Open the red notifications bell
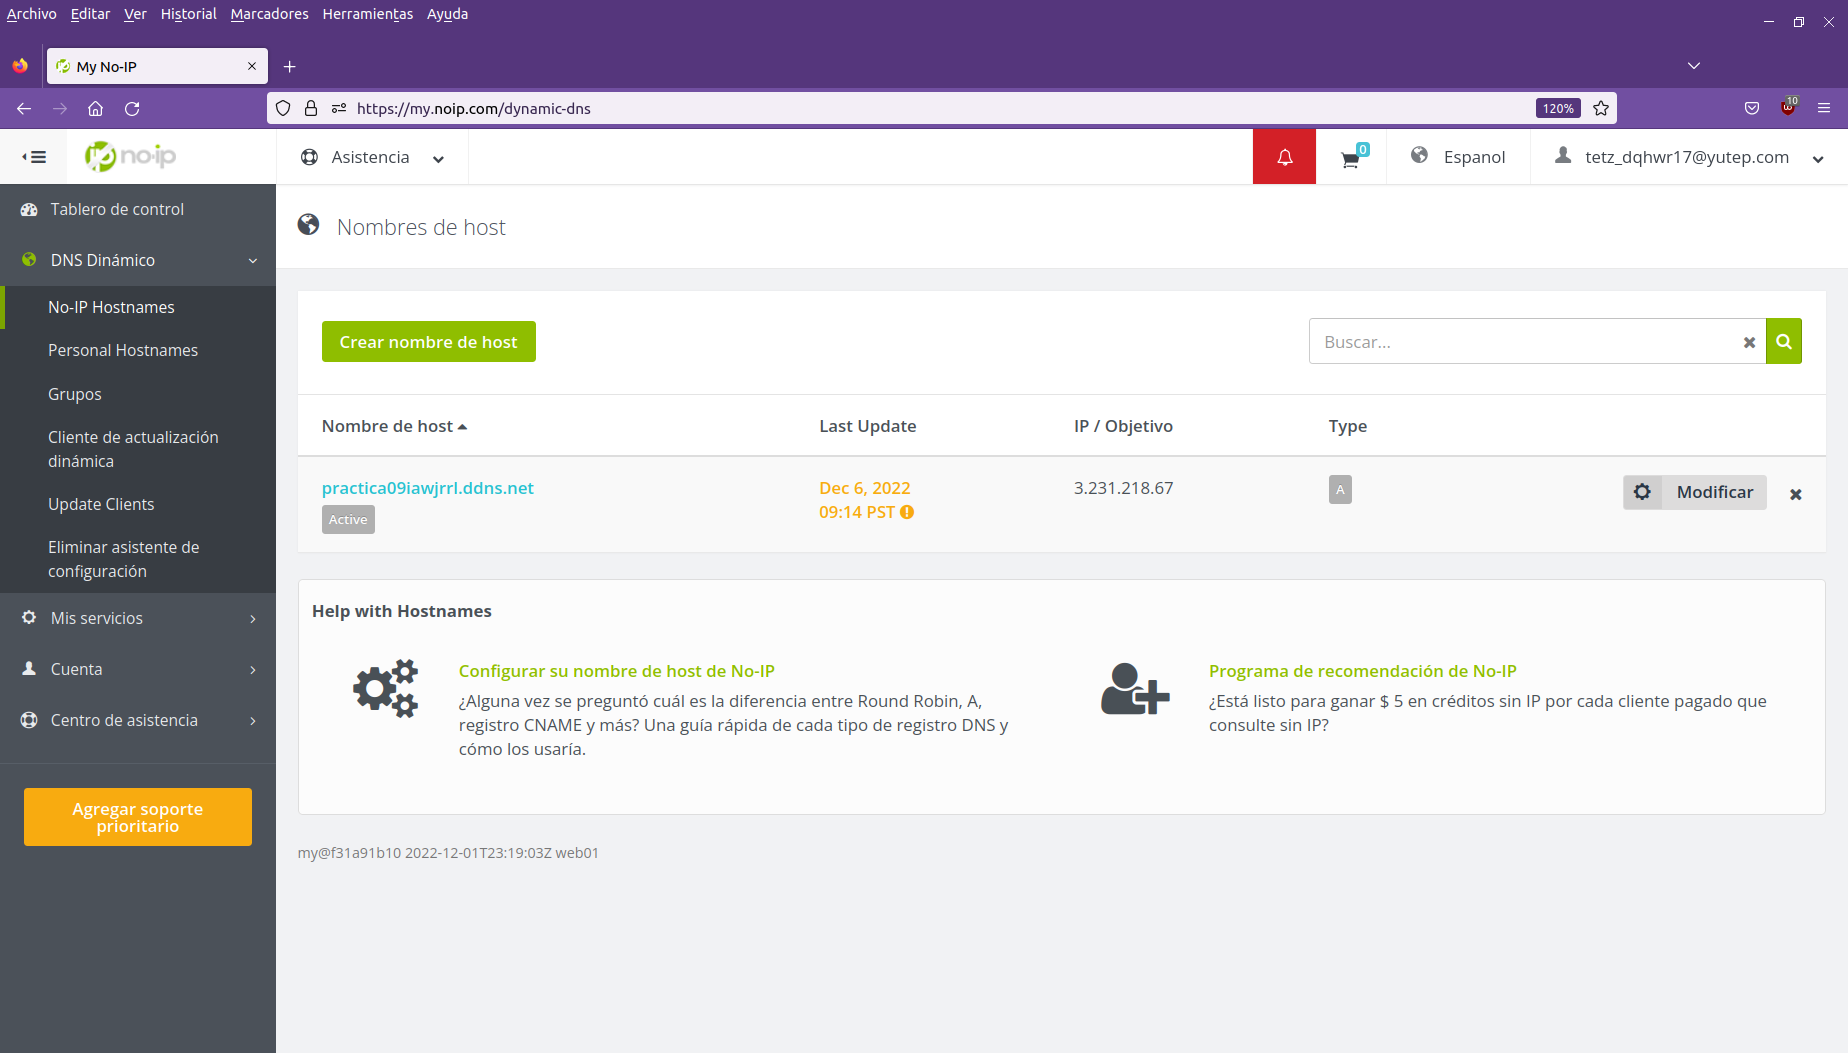 point(1284,157)
